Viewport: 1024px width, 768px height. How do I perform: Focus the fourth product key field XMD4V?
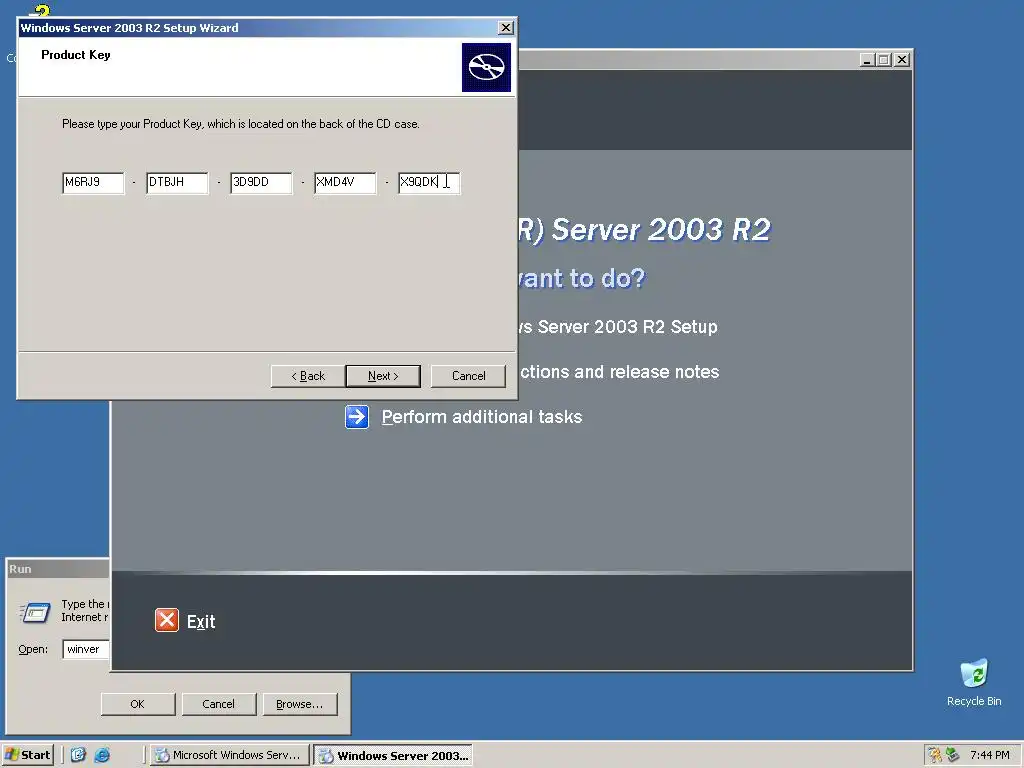[345, 183]
